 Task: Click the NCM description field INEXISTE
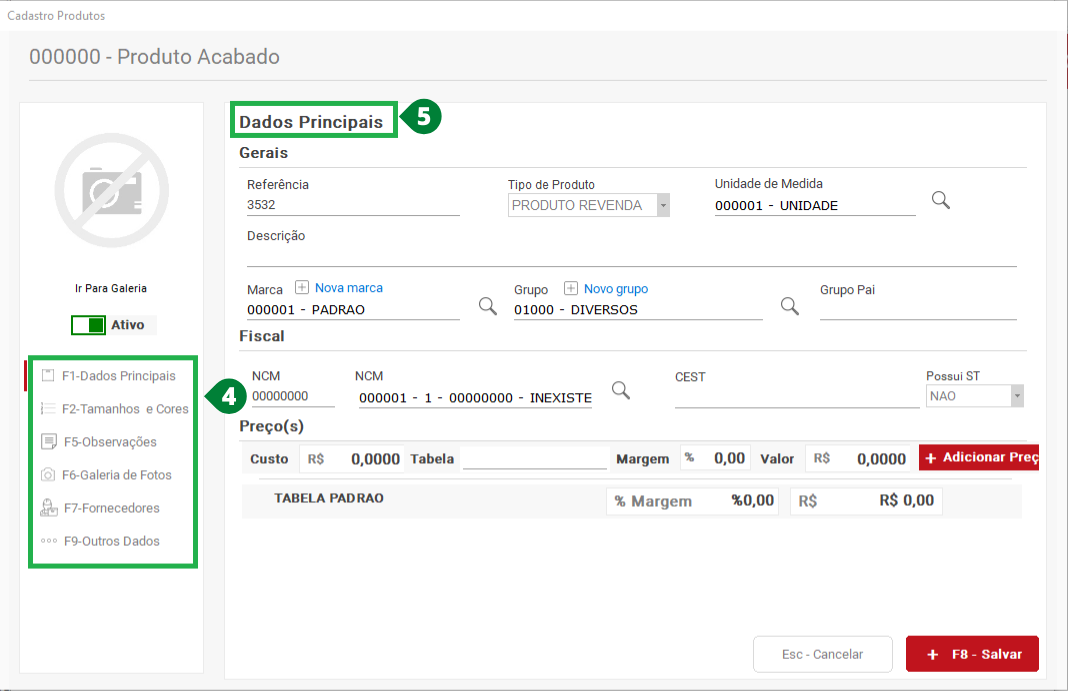click(x=475, y=398)
